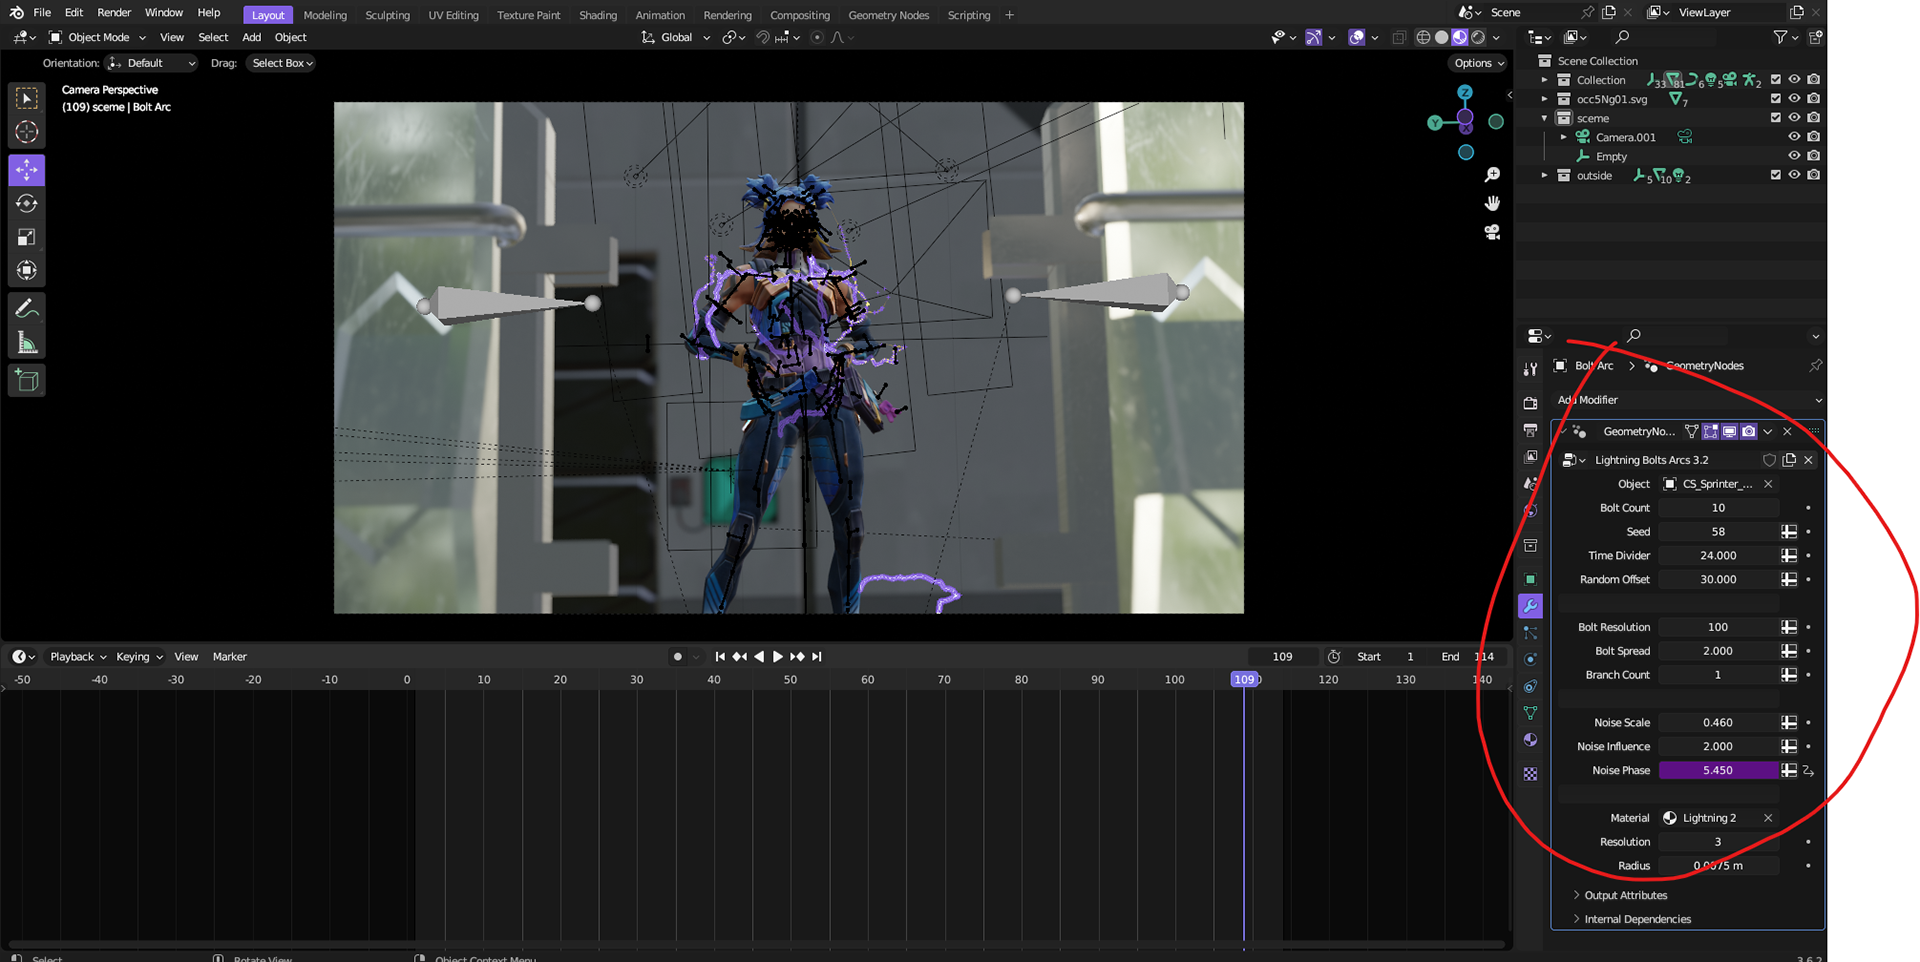This screenshot has height=962, width=1920.
Task: Toggle viewport visibility of Collection
Action: tap(1794, 80)
